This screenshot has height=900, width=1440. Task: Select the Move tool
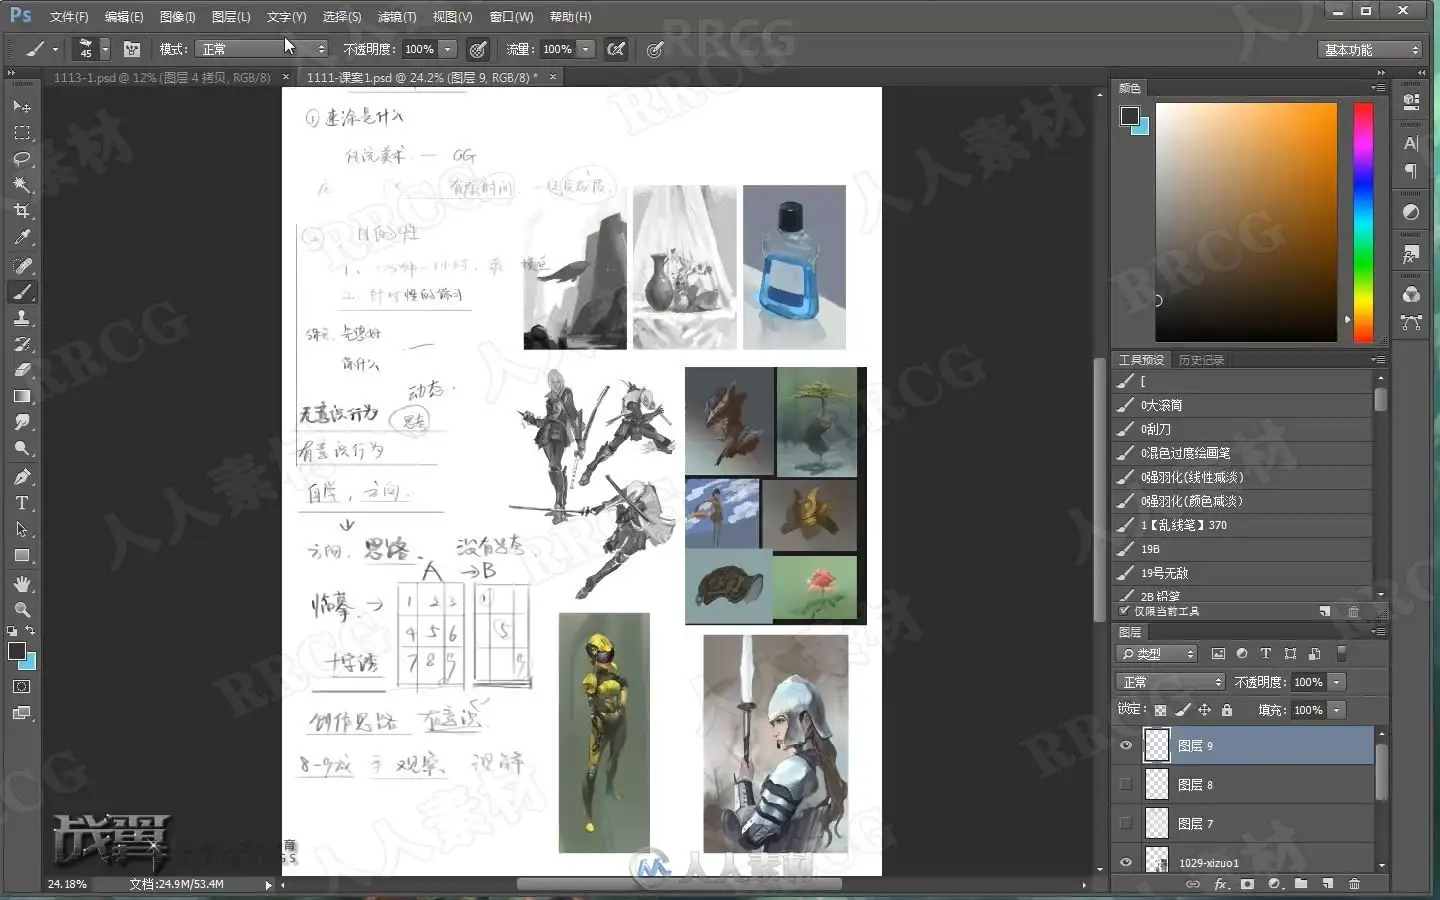click(22, 106)
